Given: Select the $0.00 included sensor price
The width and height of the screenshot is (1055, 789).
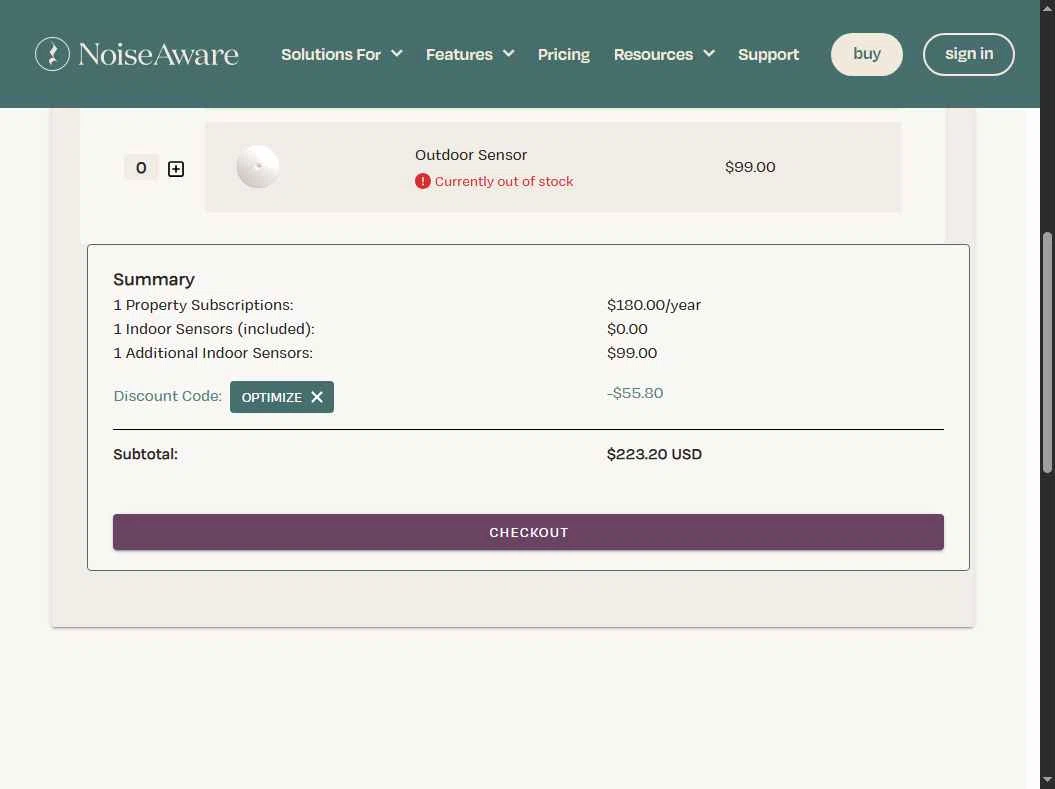Looking at the screenshot, I should pyautogui.click(x=627, y=329).
